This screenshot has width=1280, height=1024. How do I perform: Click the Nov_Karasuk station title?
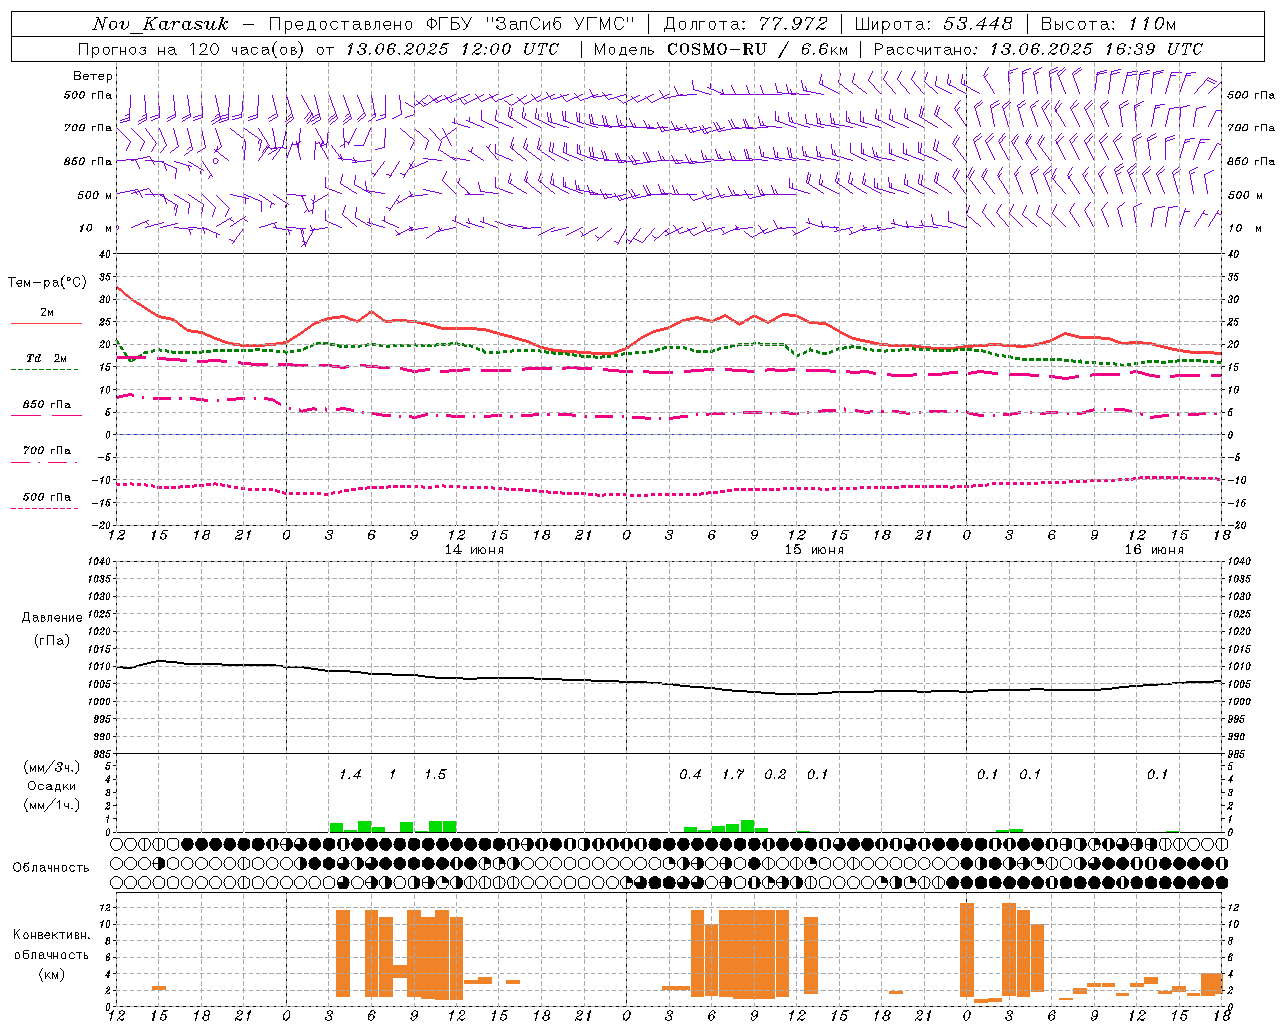pyautogui.click(x=160, y=24)
